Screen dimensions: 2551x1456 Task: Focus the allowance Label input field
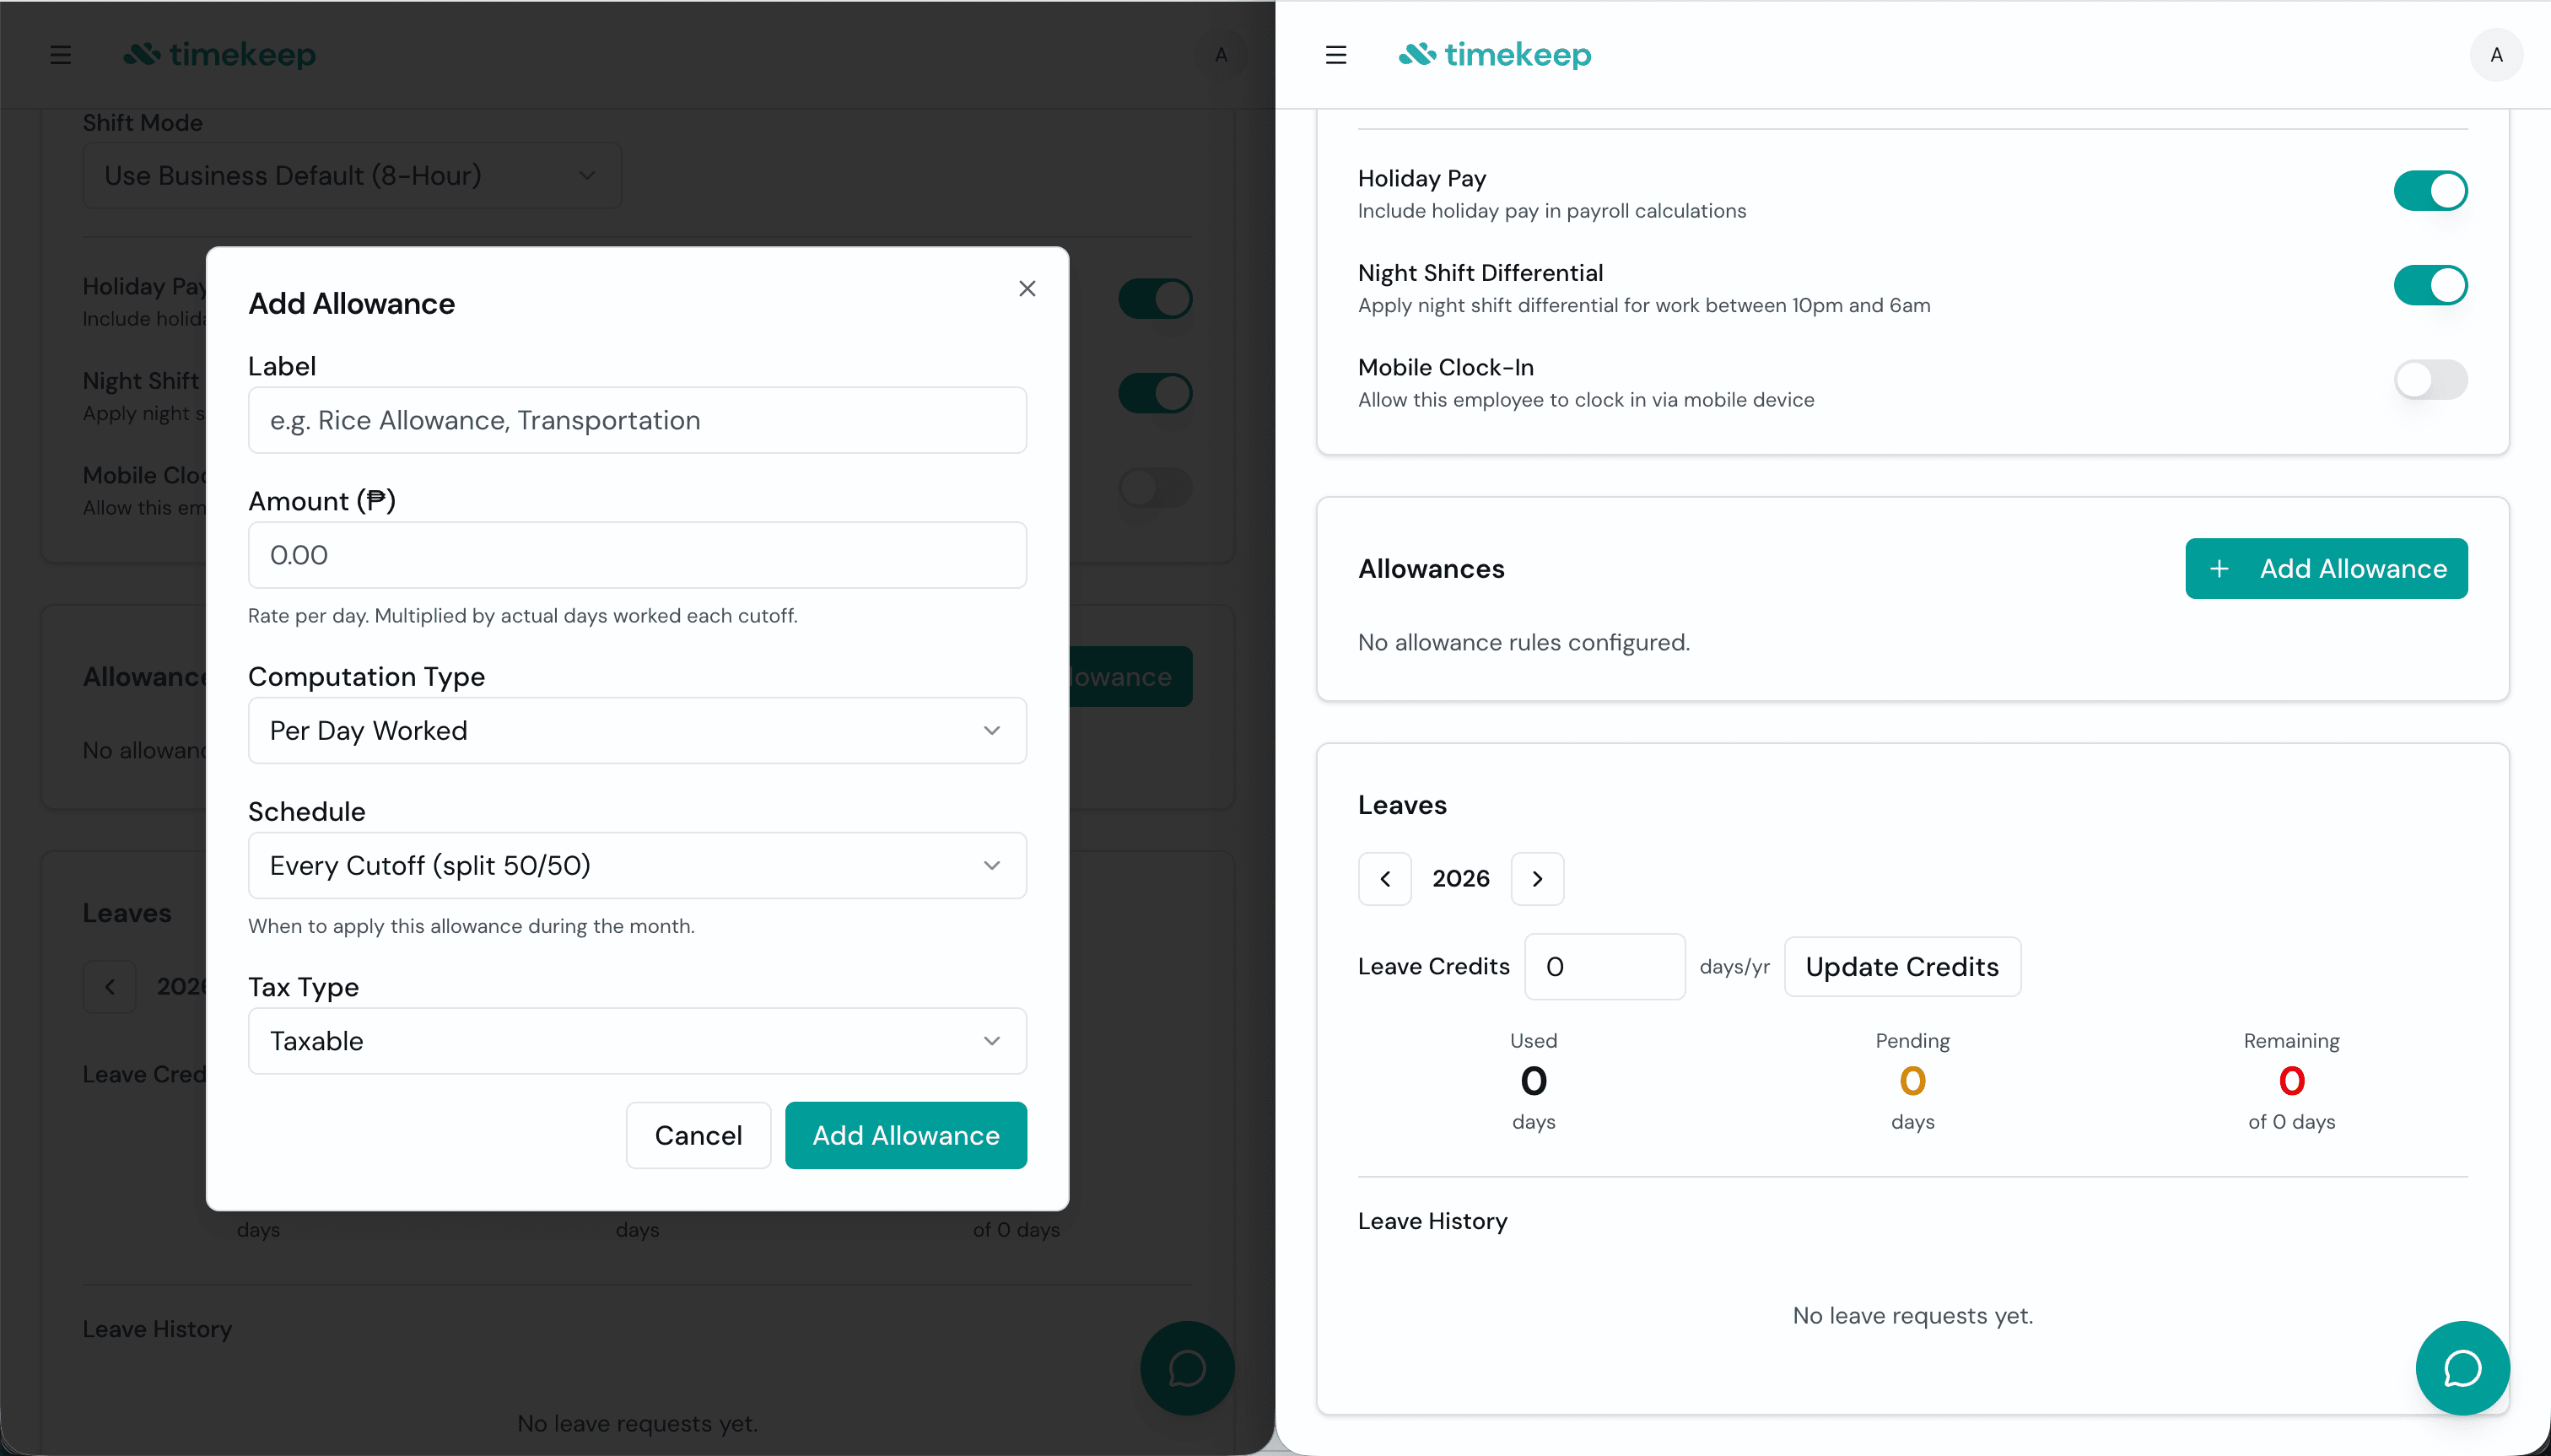637,421
